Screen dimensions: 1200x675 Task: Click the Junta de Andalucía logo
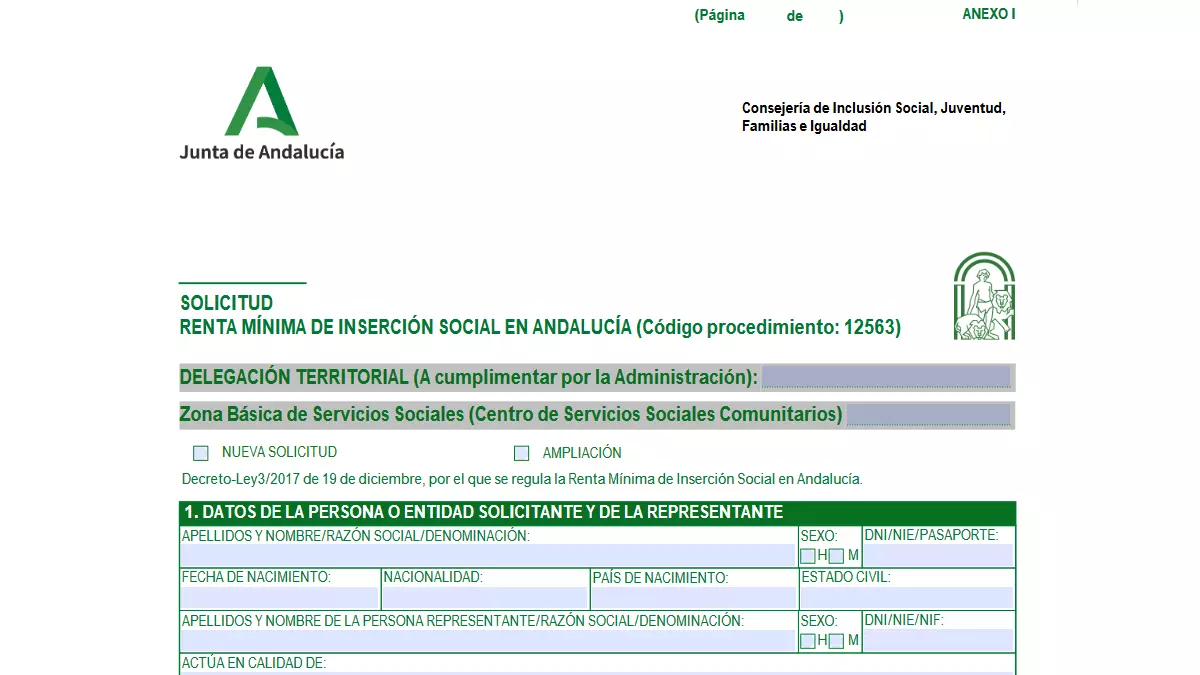(x=262, y=113)
